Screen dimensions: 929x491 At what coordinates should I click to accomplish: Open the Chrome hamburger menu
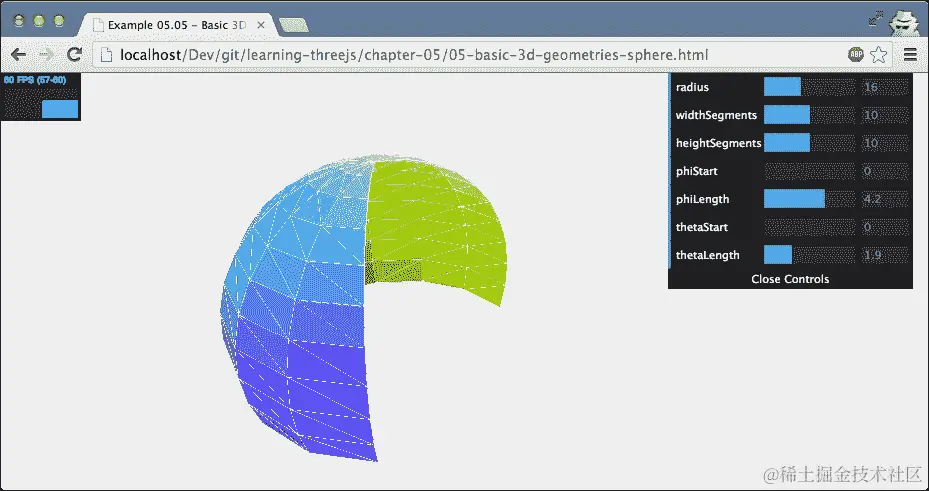(911, 55)
